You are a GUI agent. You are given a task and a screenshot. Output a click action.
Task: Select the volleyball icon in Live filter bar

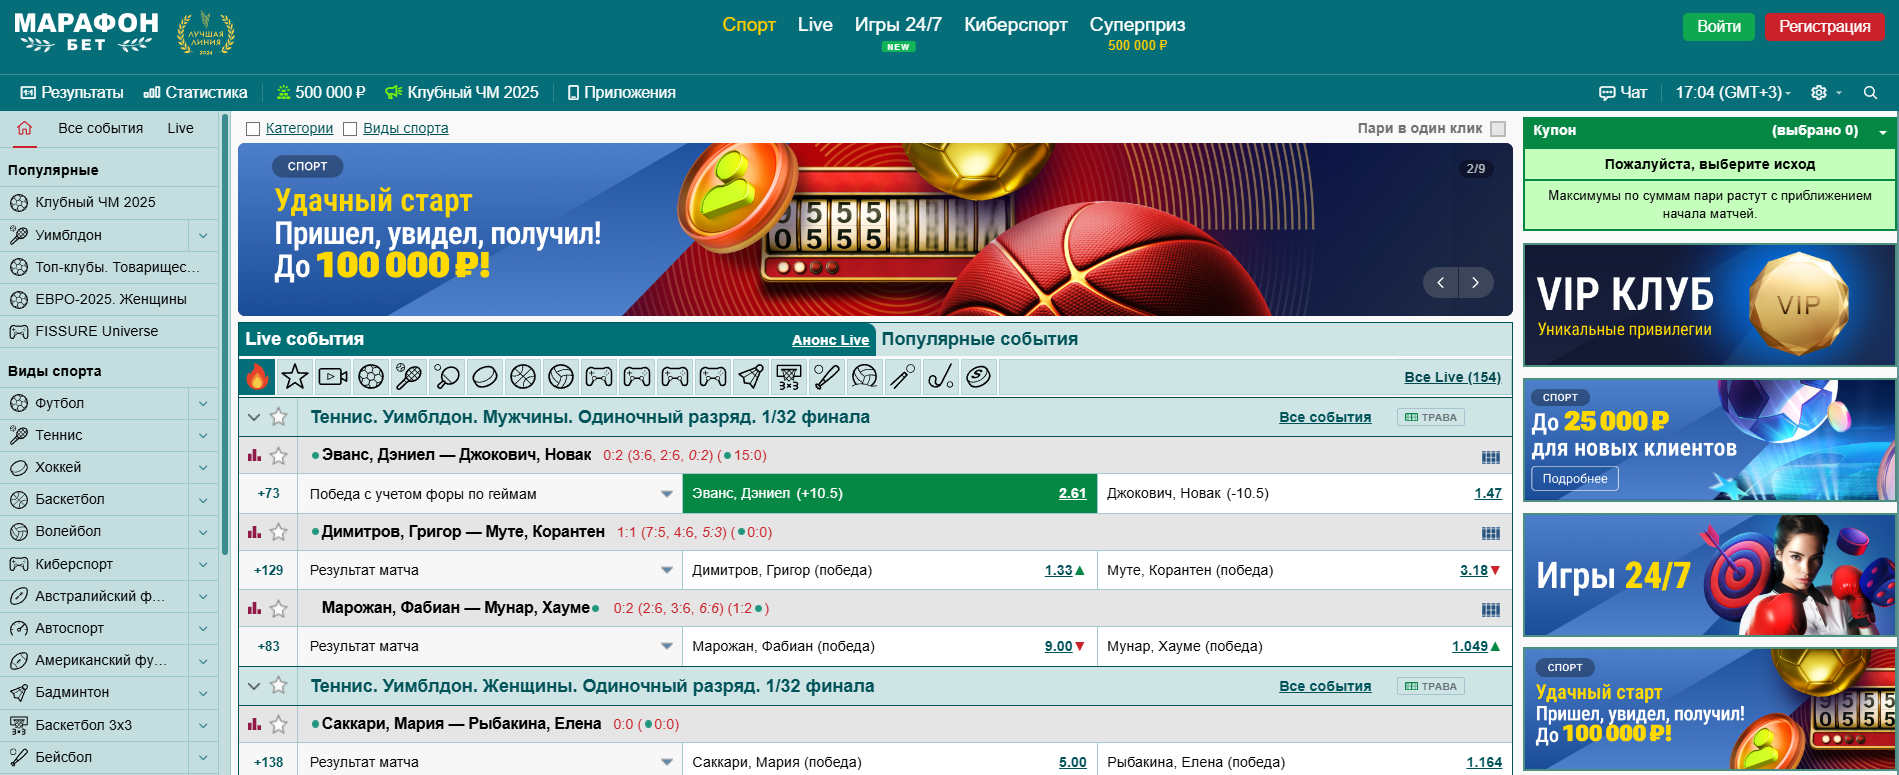[x=561, y=377]
